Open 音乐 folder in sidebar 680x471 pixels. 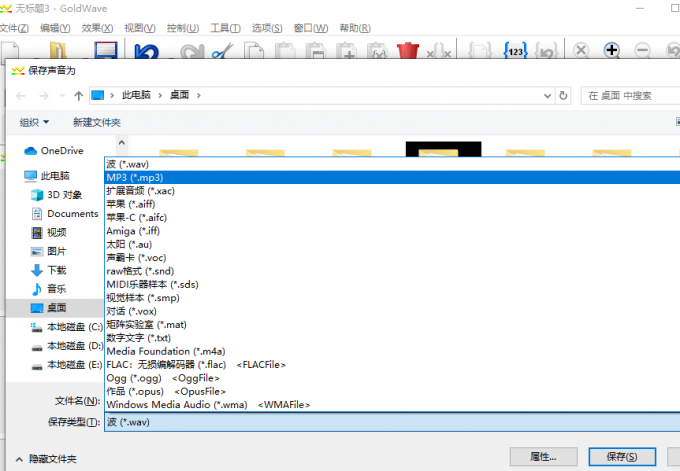(49, 289)
